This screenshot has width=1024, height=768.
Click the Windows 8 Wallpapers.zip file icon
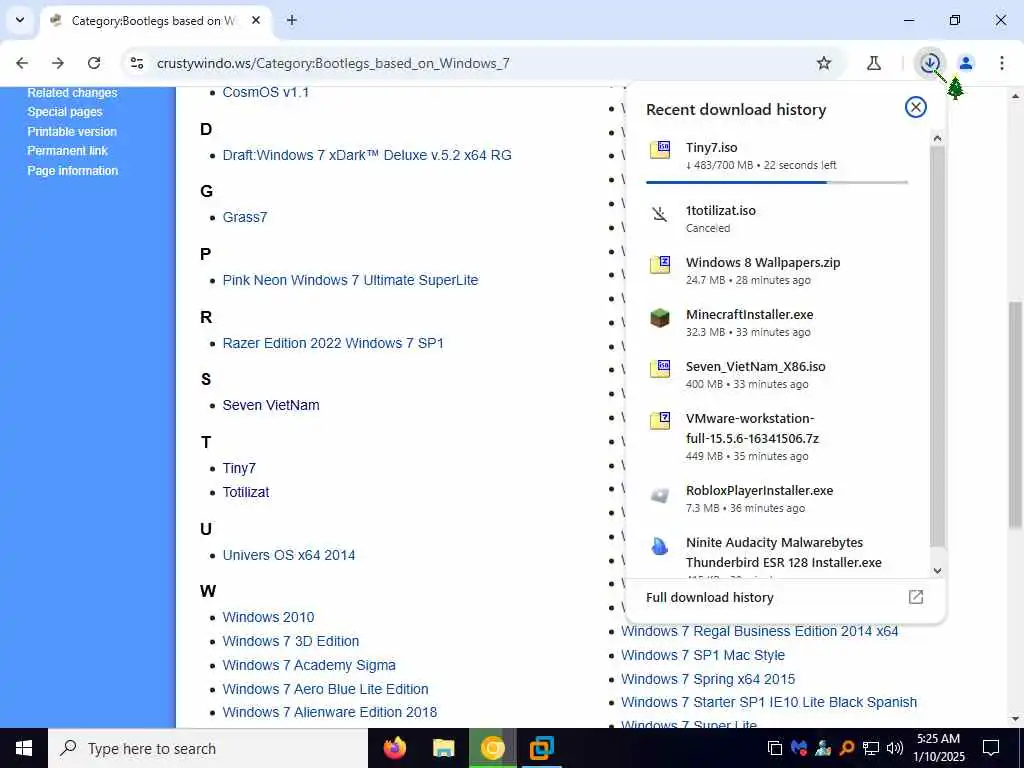(660, 264)
